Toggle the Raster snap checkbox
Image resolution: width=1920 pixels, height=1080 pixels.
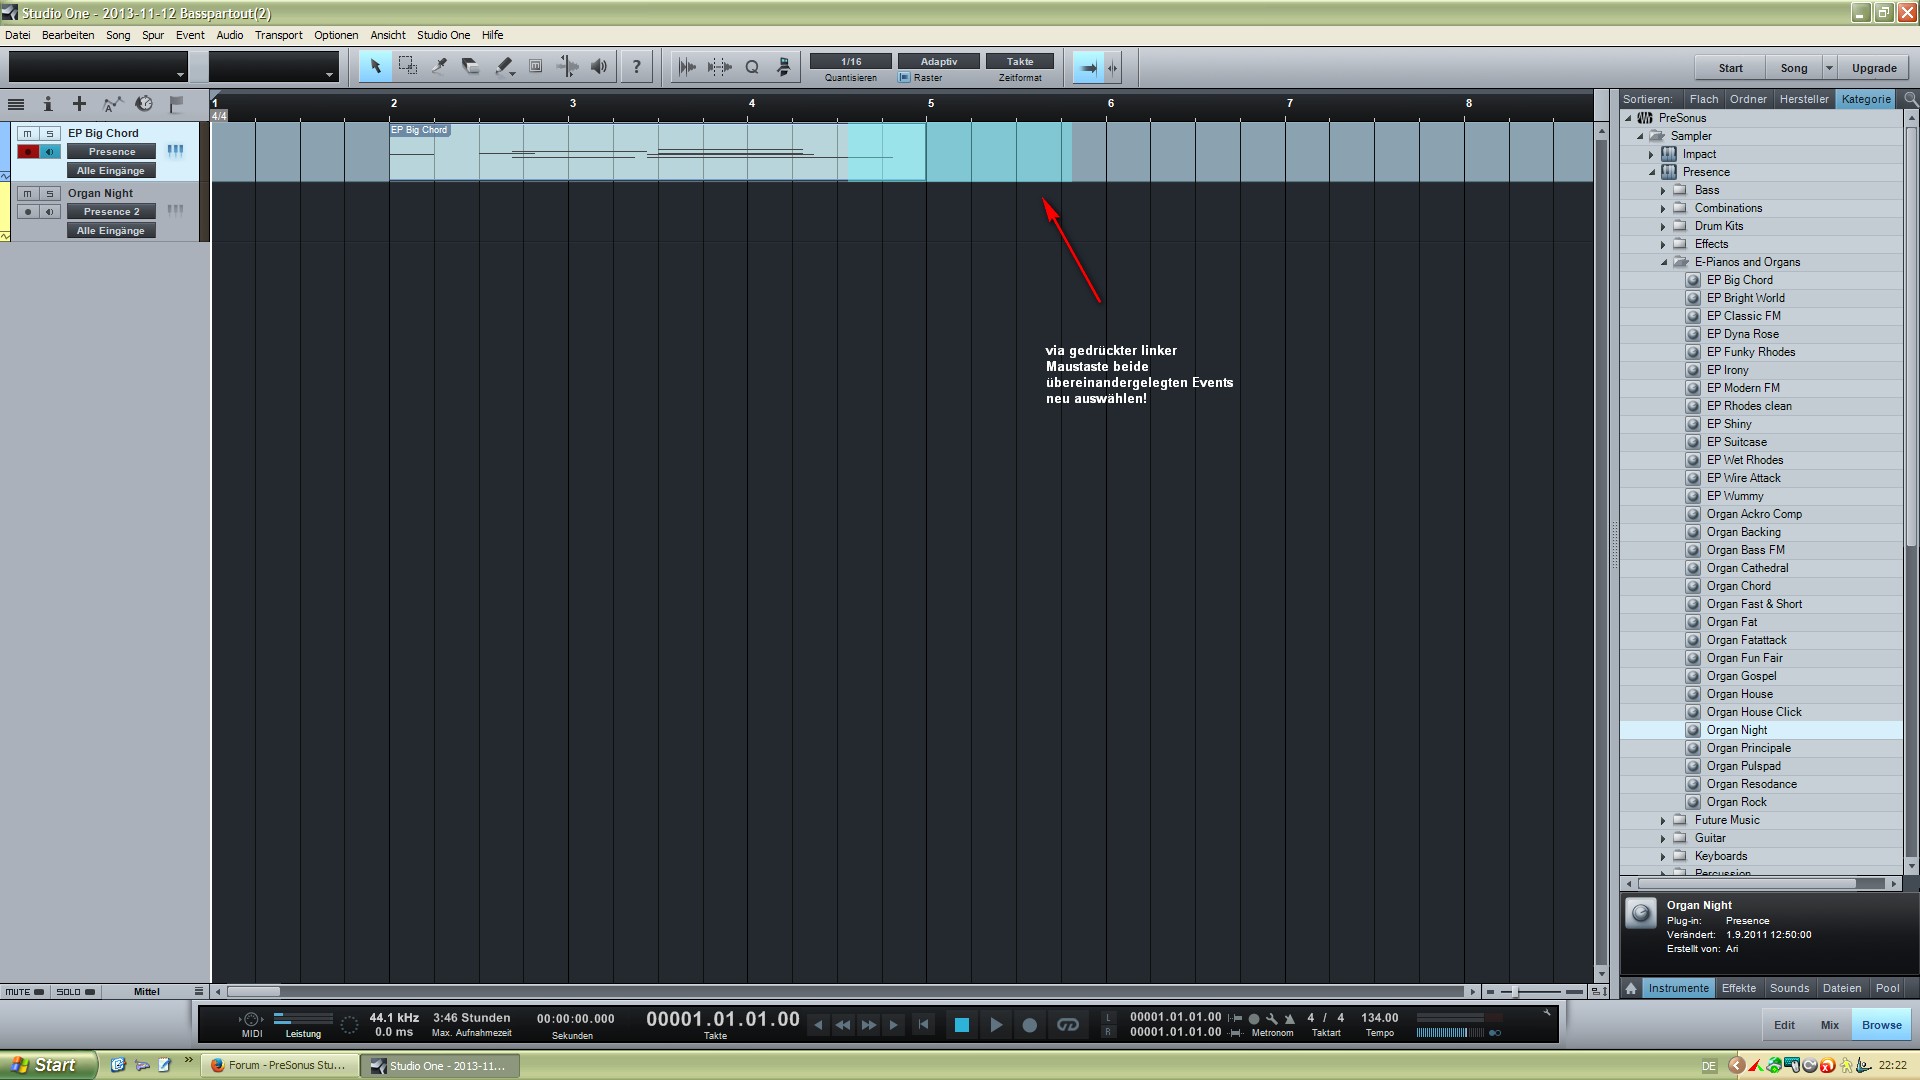tap(905, 77)
